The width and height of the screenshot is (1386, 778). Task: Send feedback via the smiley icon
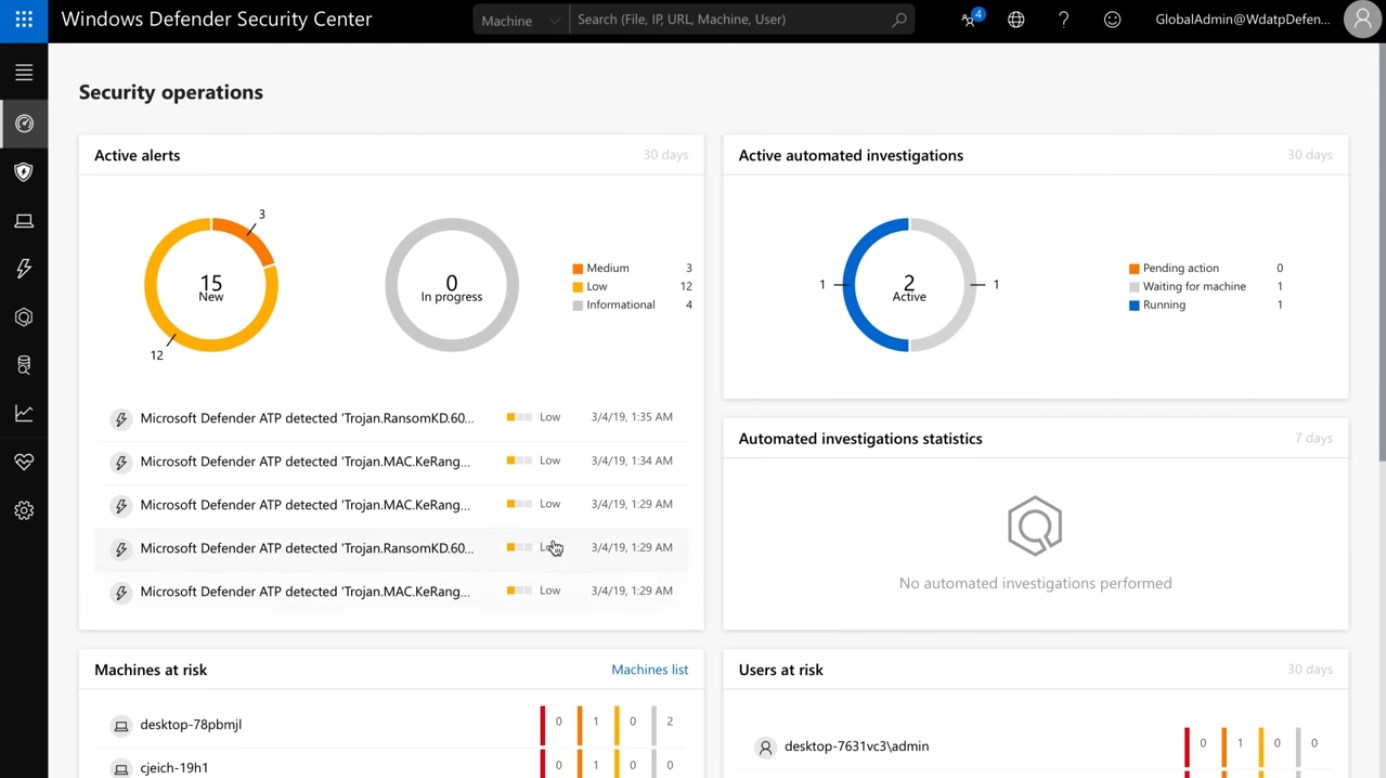tap(1112, 19)
